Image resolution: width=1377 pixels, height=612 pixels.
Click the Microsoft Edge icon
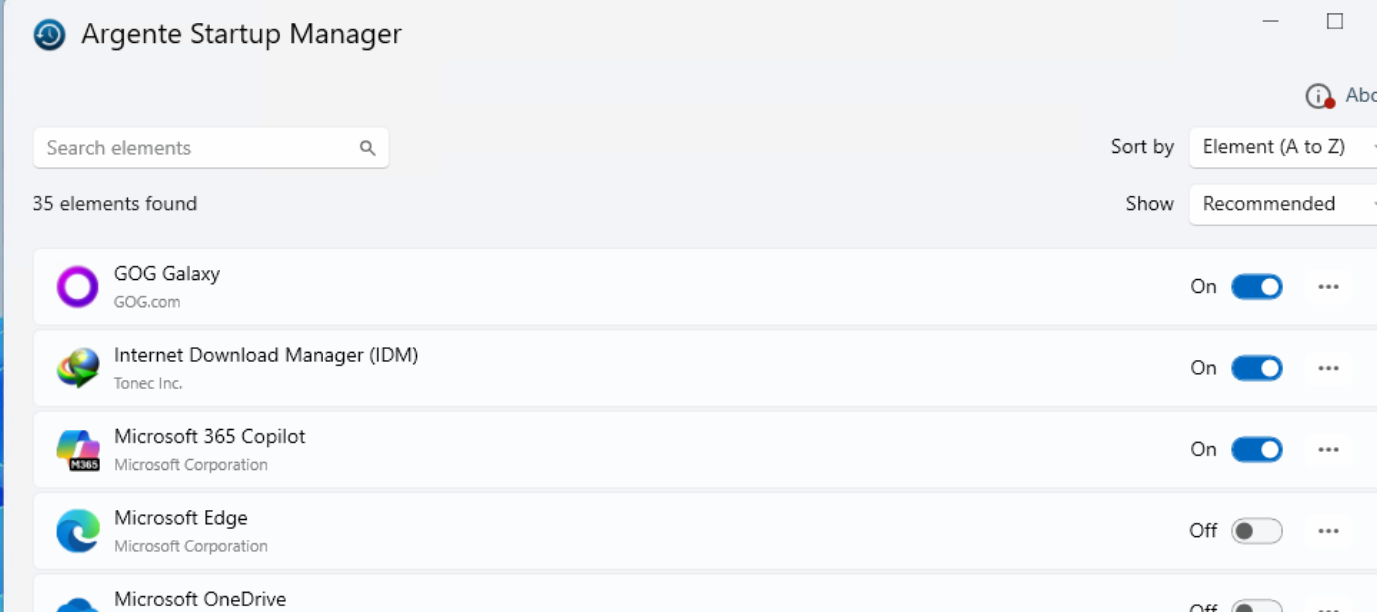[x=76, y=530]
